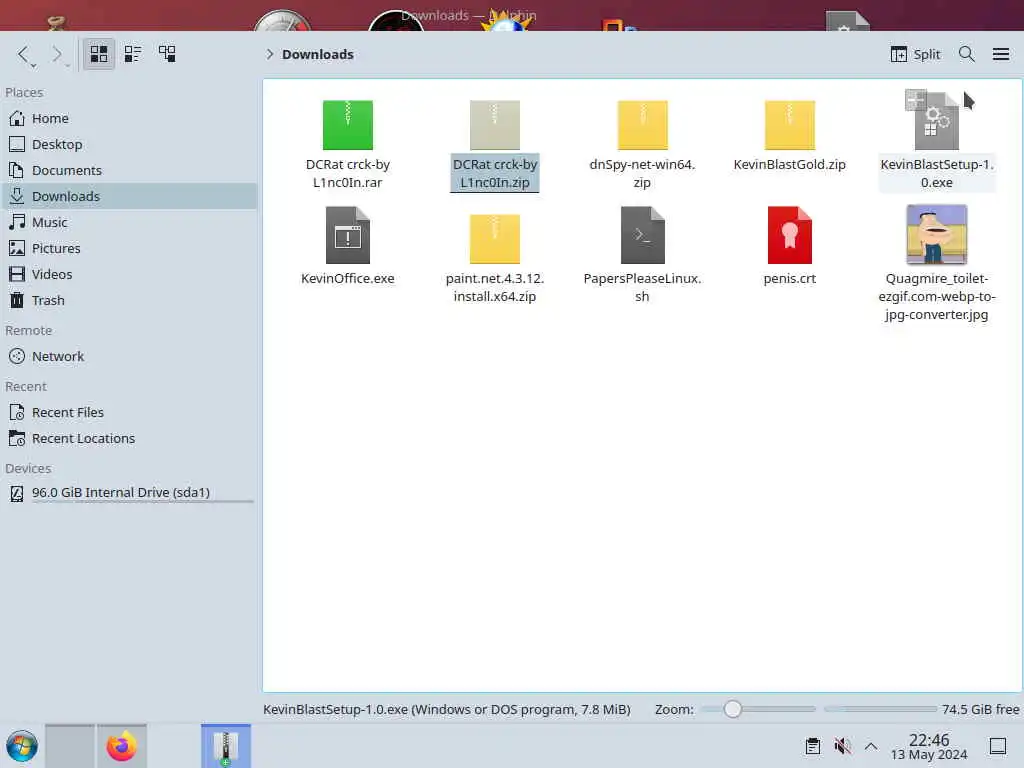Image resolution: width=1024 pixels, height=768 pixels.
Task: Select the red .crt certificate file icon
Action: (790, 235)
